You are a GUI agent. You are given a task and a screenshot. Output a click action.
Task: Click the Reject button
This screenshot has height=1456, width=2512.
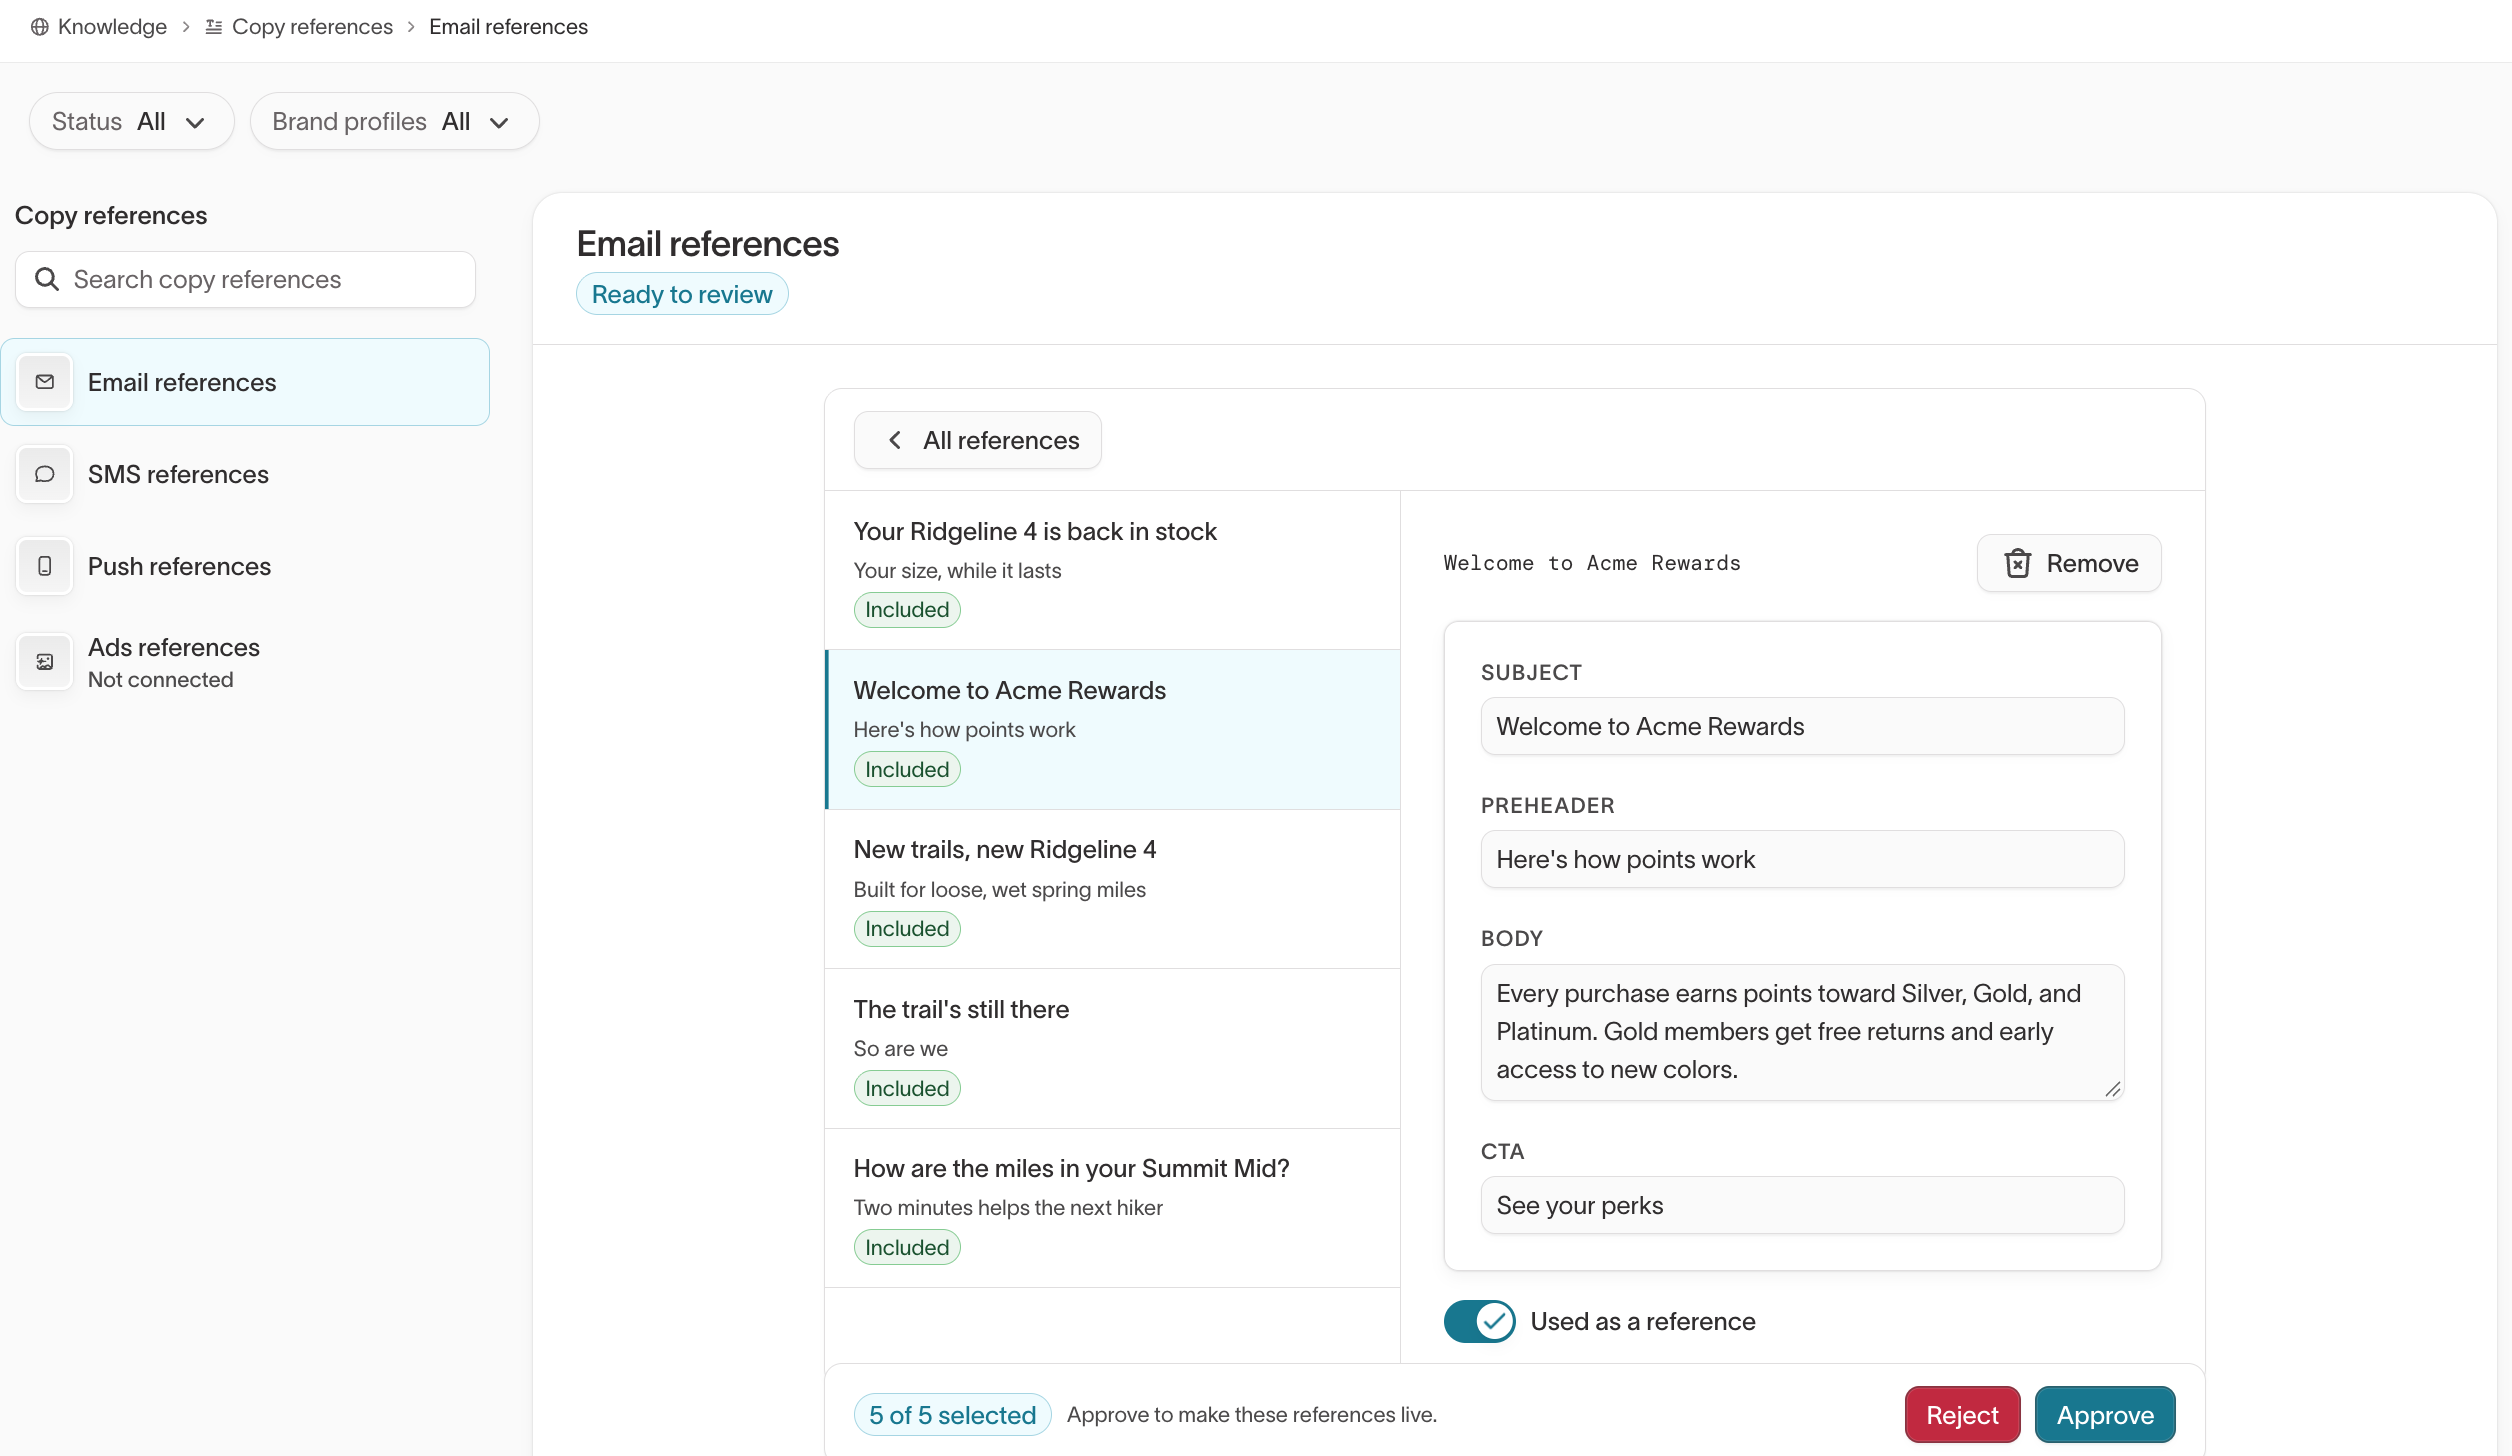click(x=1962, y=1414)
